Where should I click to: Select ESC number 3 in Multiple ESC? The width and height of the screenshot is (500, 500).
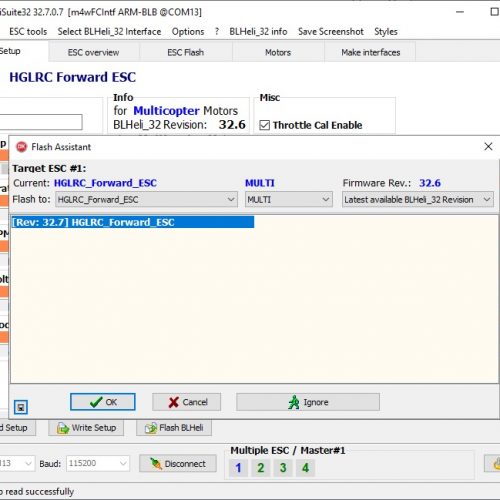tap(283, 468)
